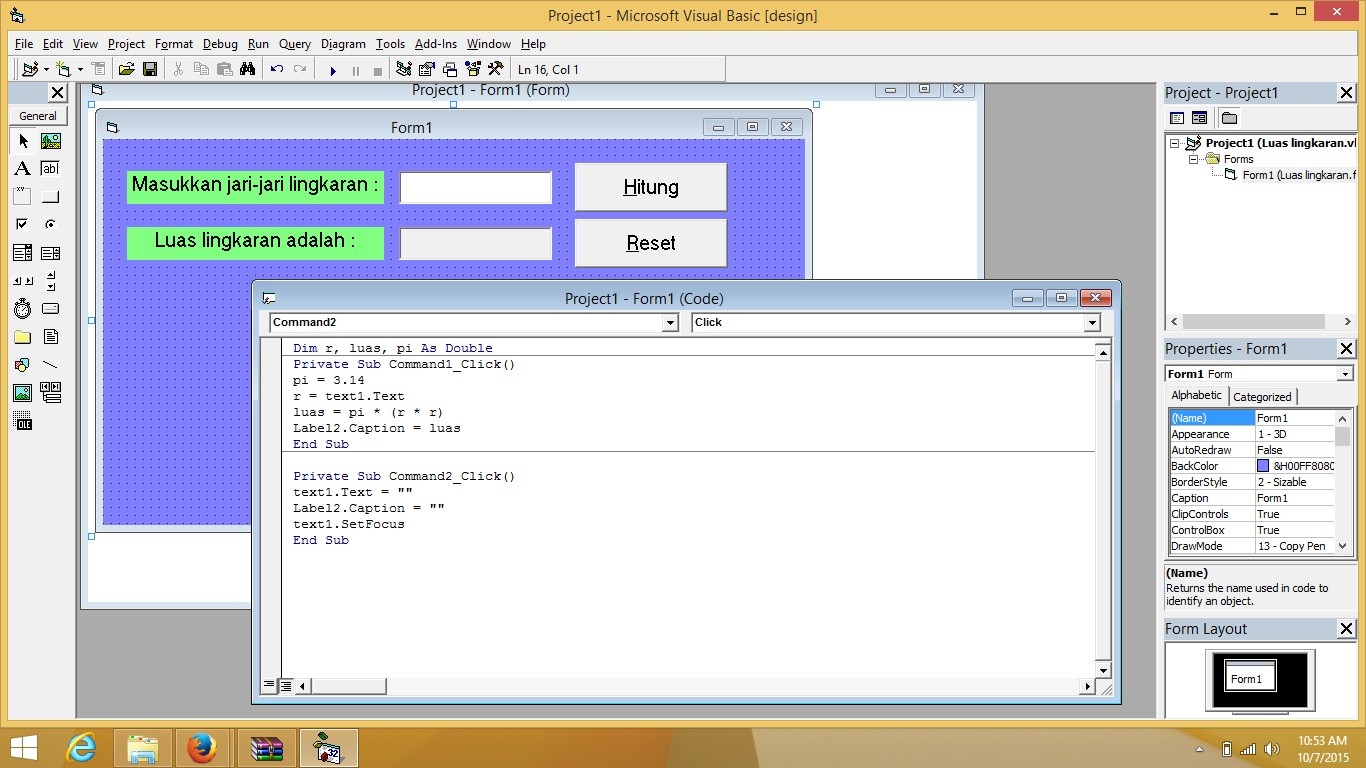The height and width of the screenshot is (768, 1366).
Task: Open the Tools menu
Action: pos(390,44)
